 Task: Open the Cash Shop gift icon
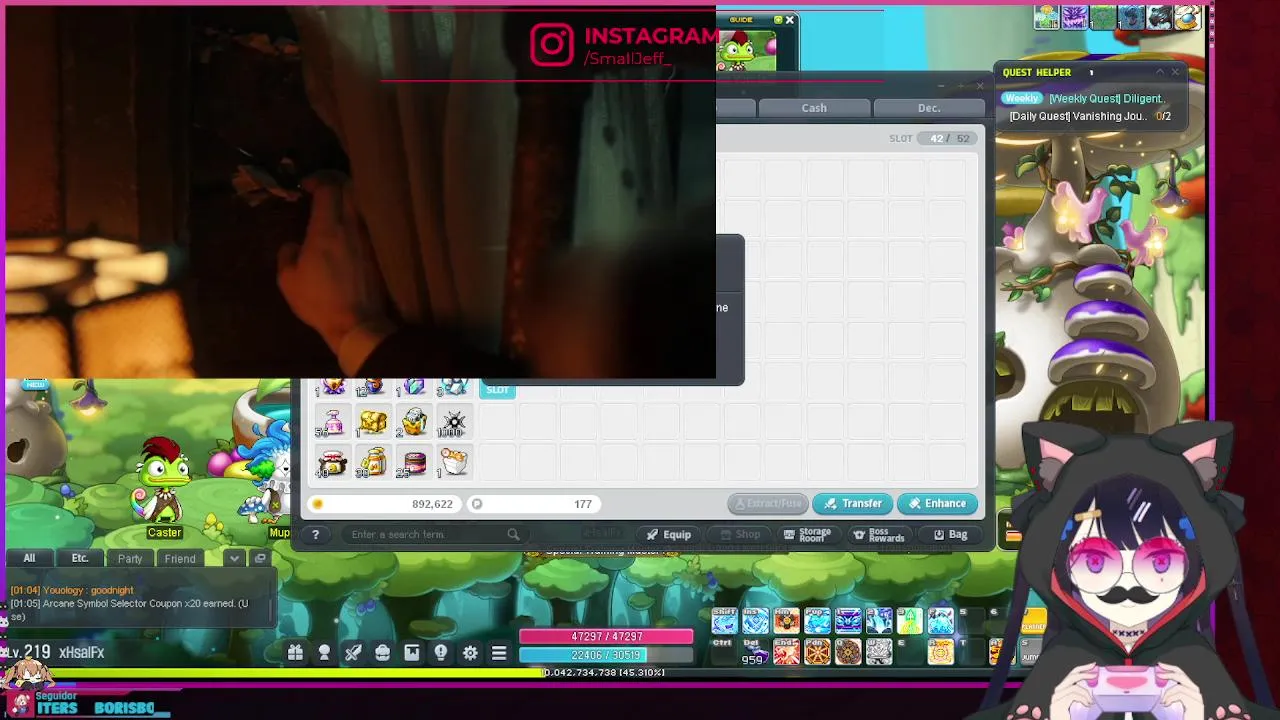[295, 653]
